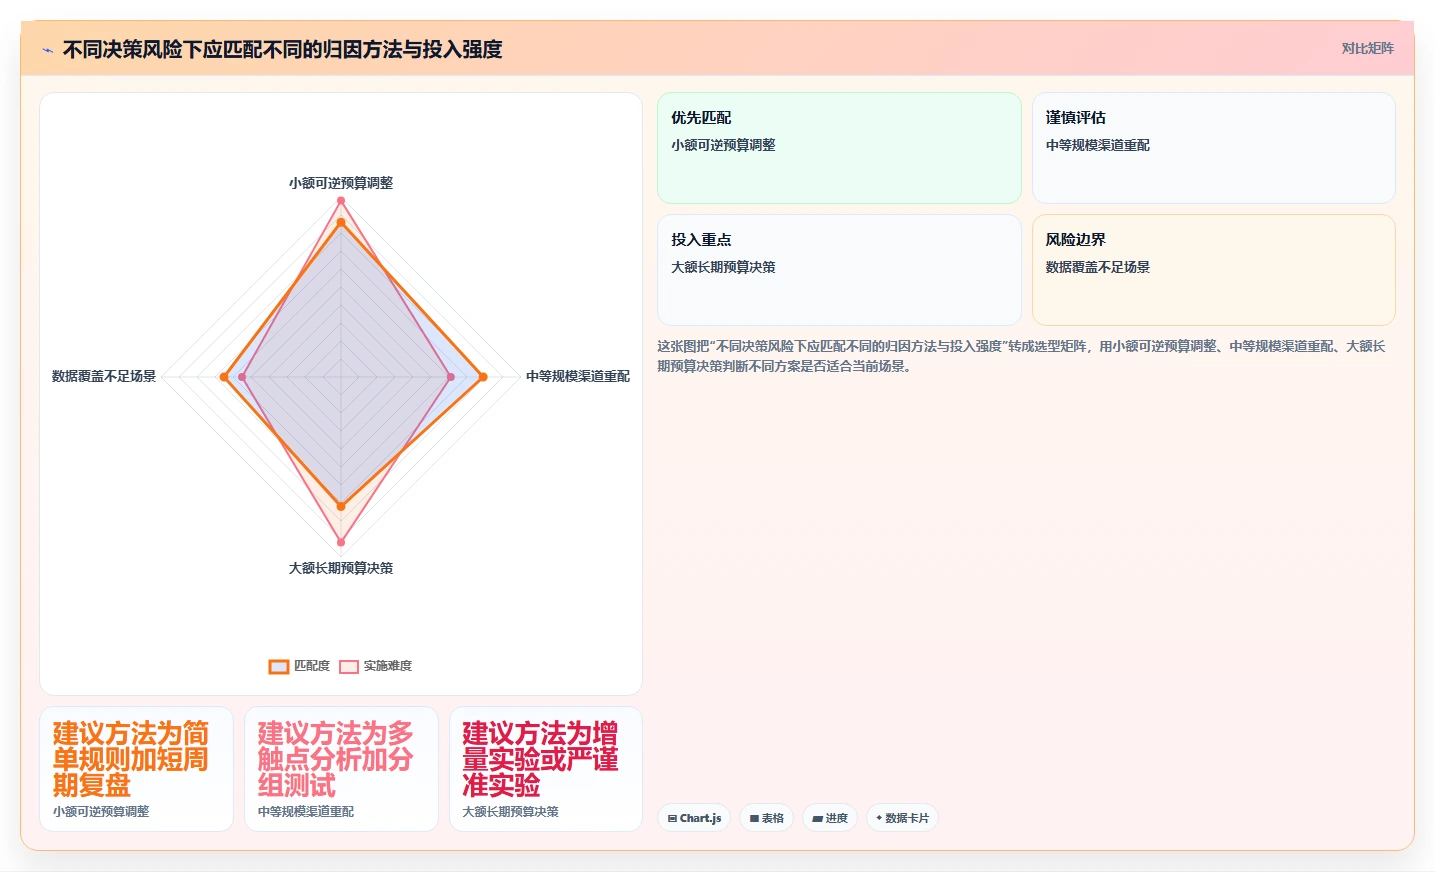Click the pink 实施难度 legend swatch
Screen dimensions: 1435x872
click(x=349, y=667)
